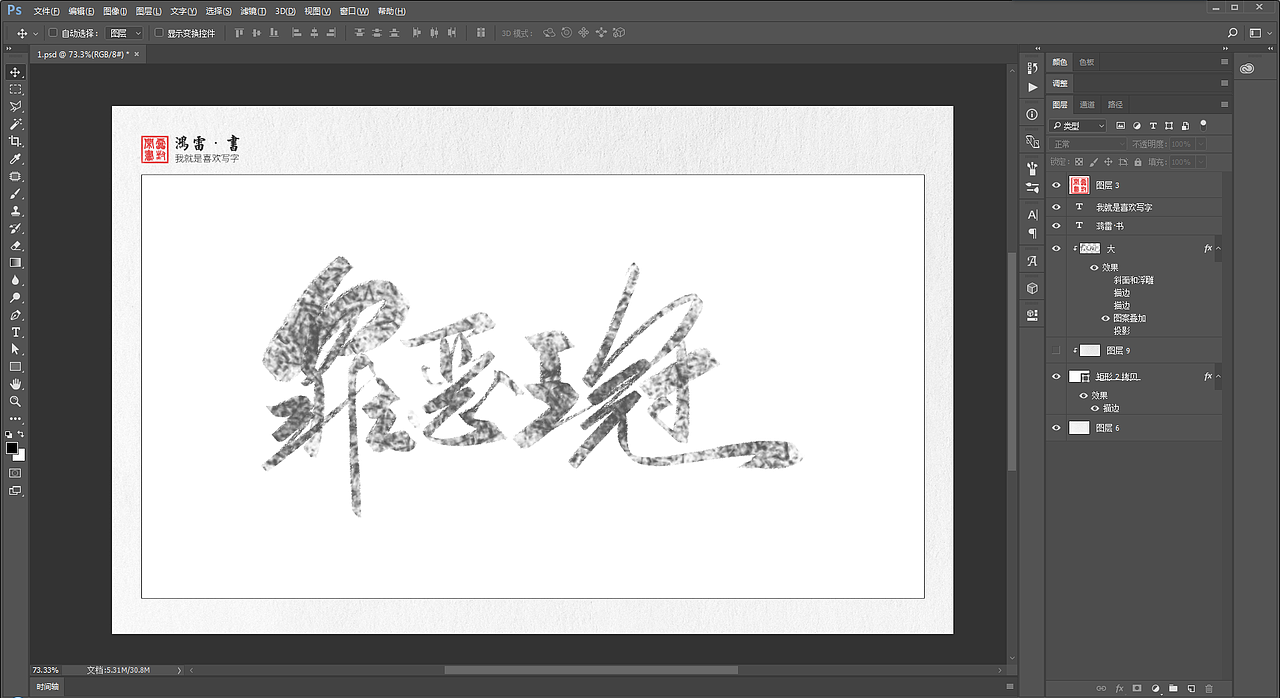Switch to the 色板 tab
1280x698 pixels.
point(1087,62)
